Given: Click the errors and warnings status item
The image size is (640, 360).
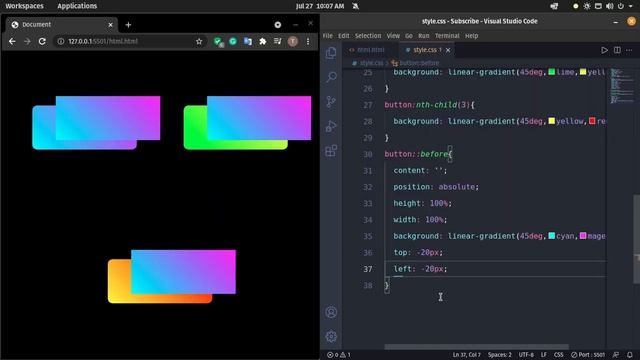Looking at the screenshot, I should 339,355.
